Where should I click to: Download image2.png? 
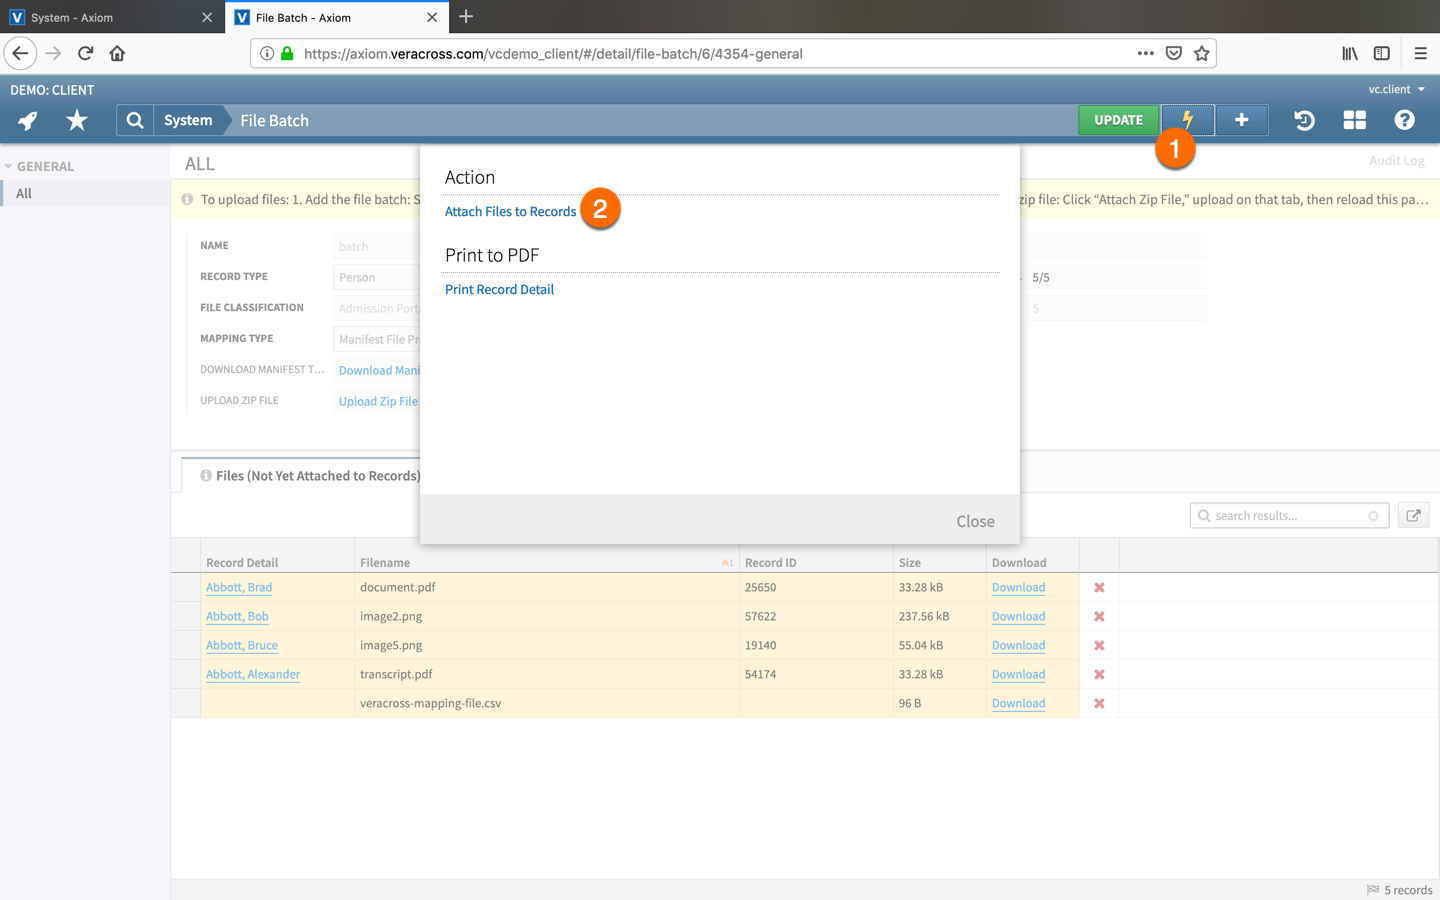pos(1018,617)
